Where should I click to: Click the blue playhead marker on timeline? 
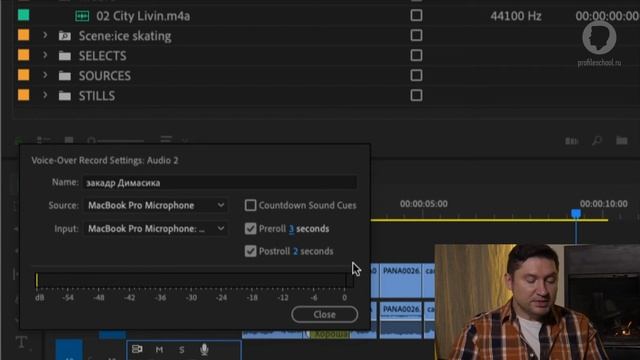tap(576, 213)
